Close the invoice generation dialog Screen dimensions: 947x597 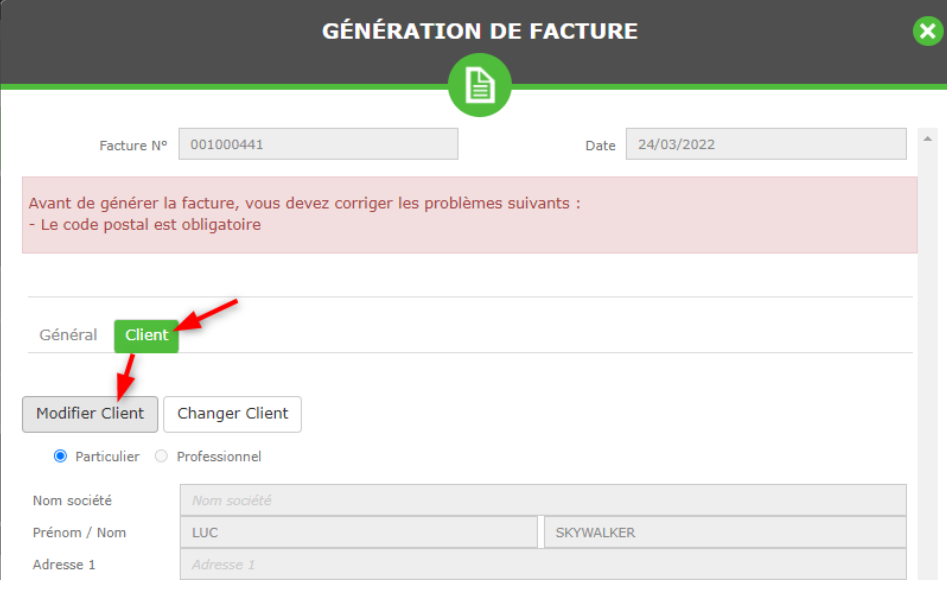click(x=928, y=31)
